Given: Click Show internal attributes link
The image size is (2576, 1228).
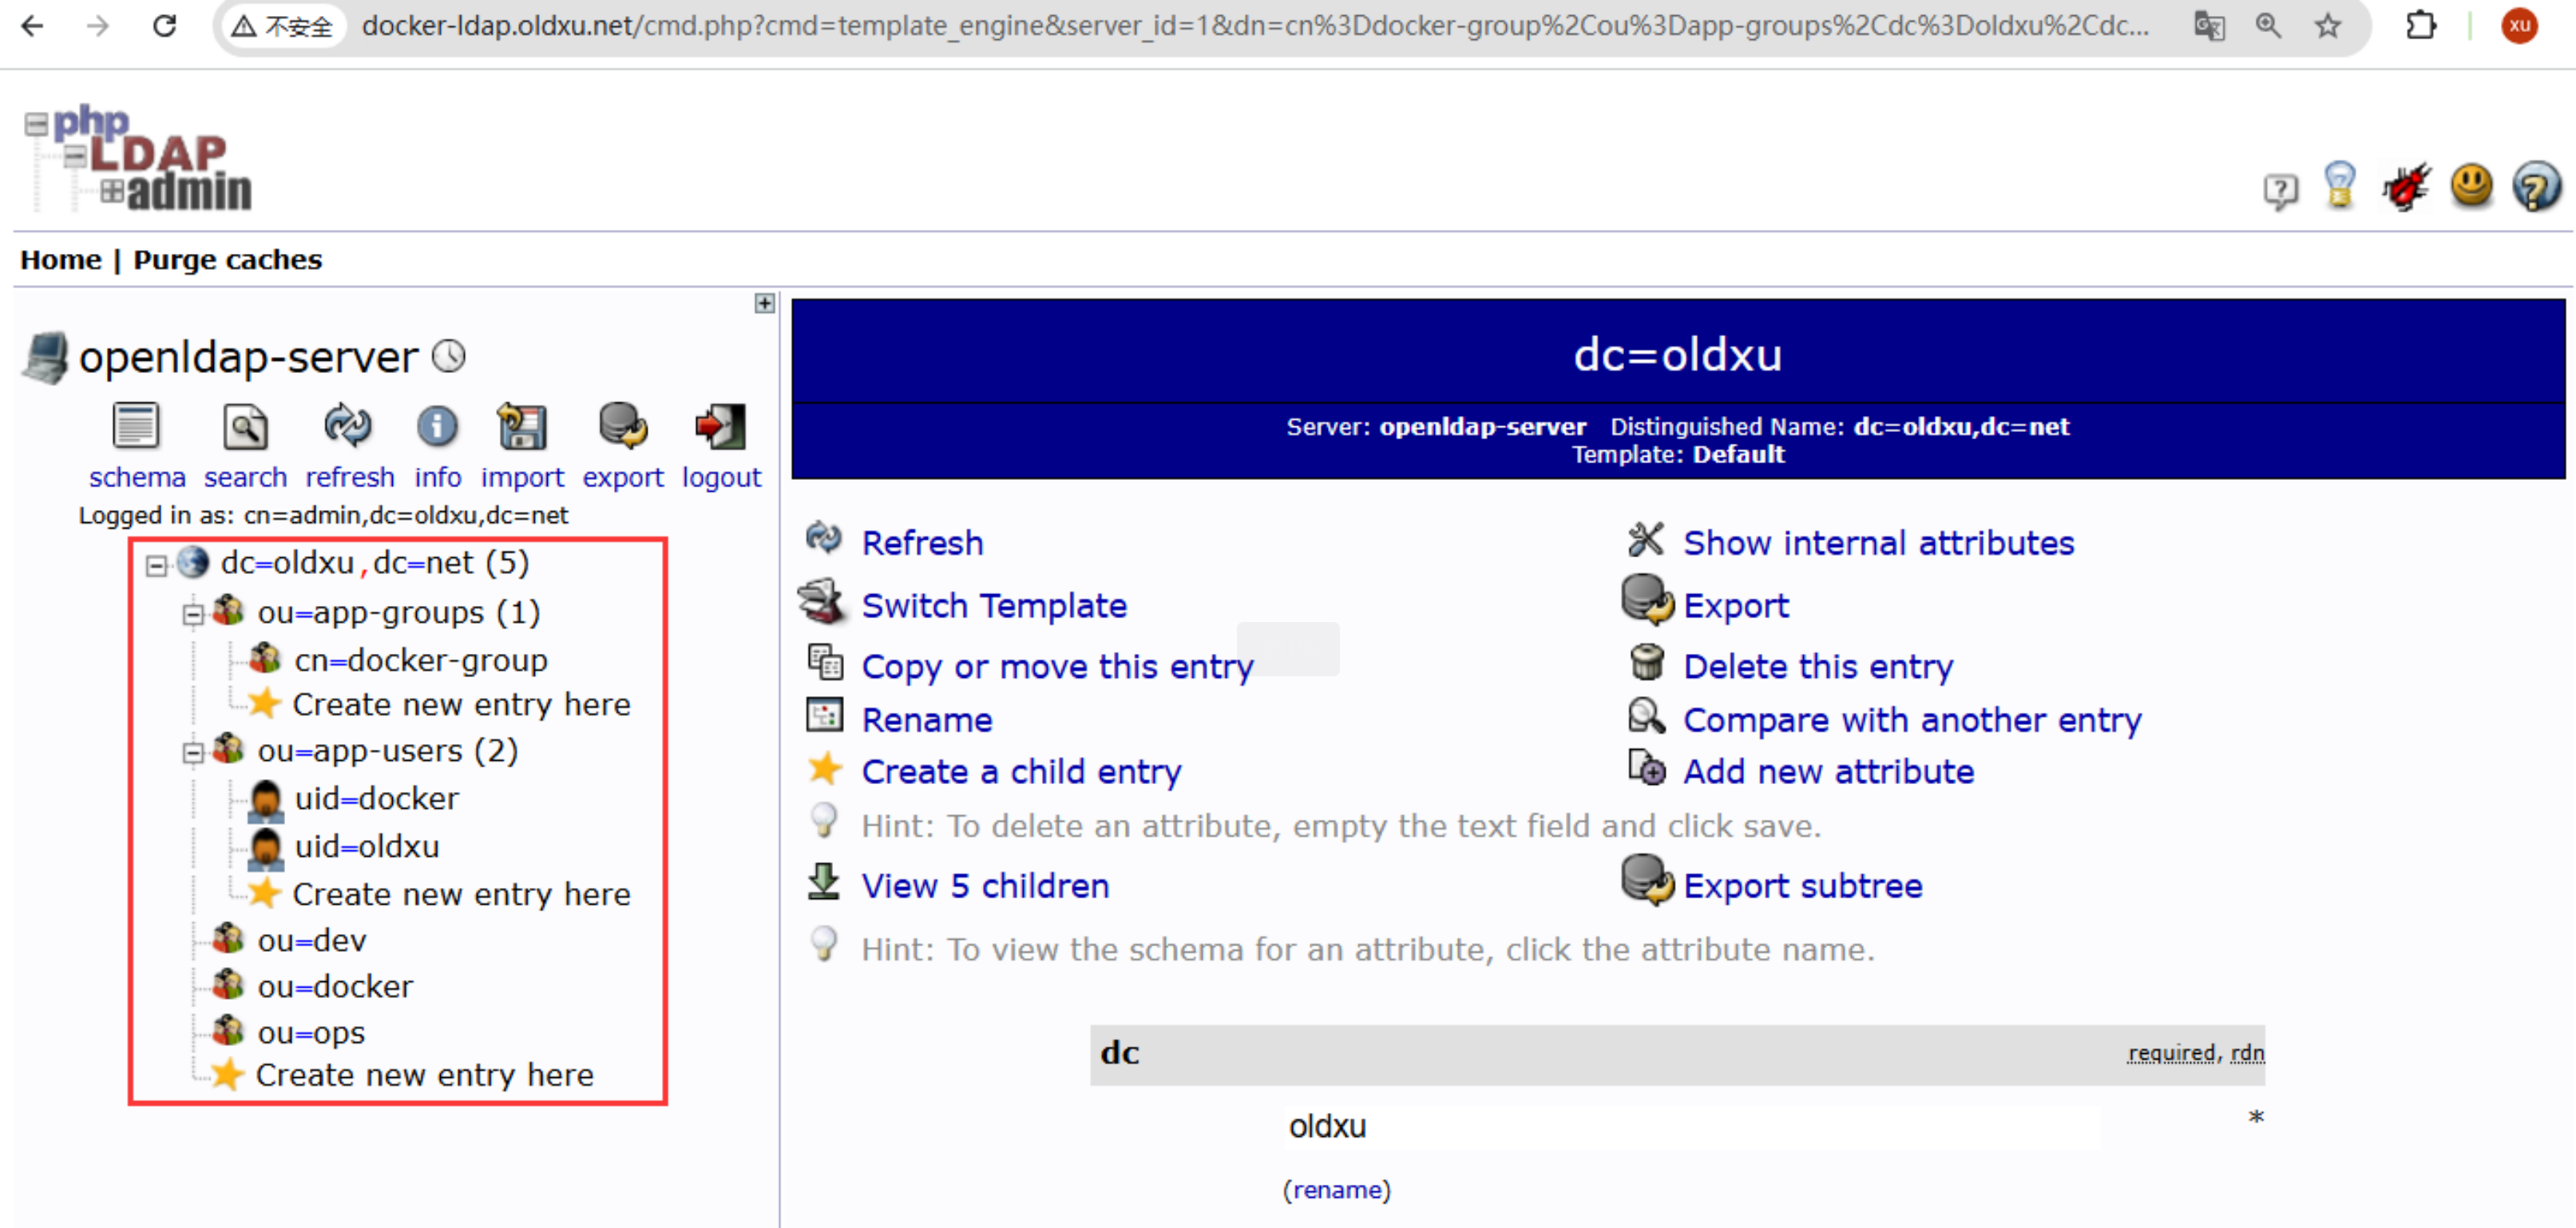Looking at the screenshot, I should click(x=1877, y=543).
